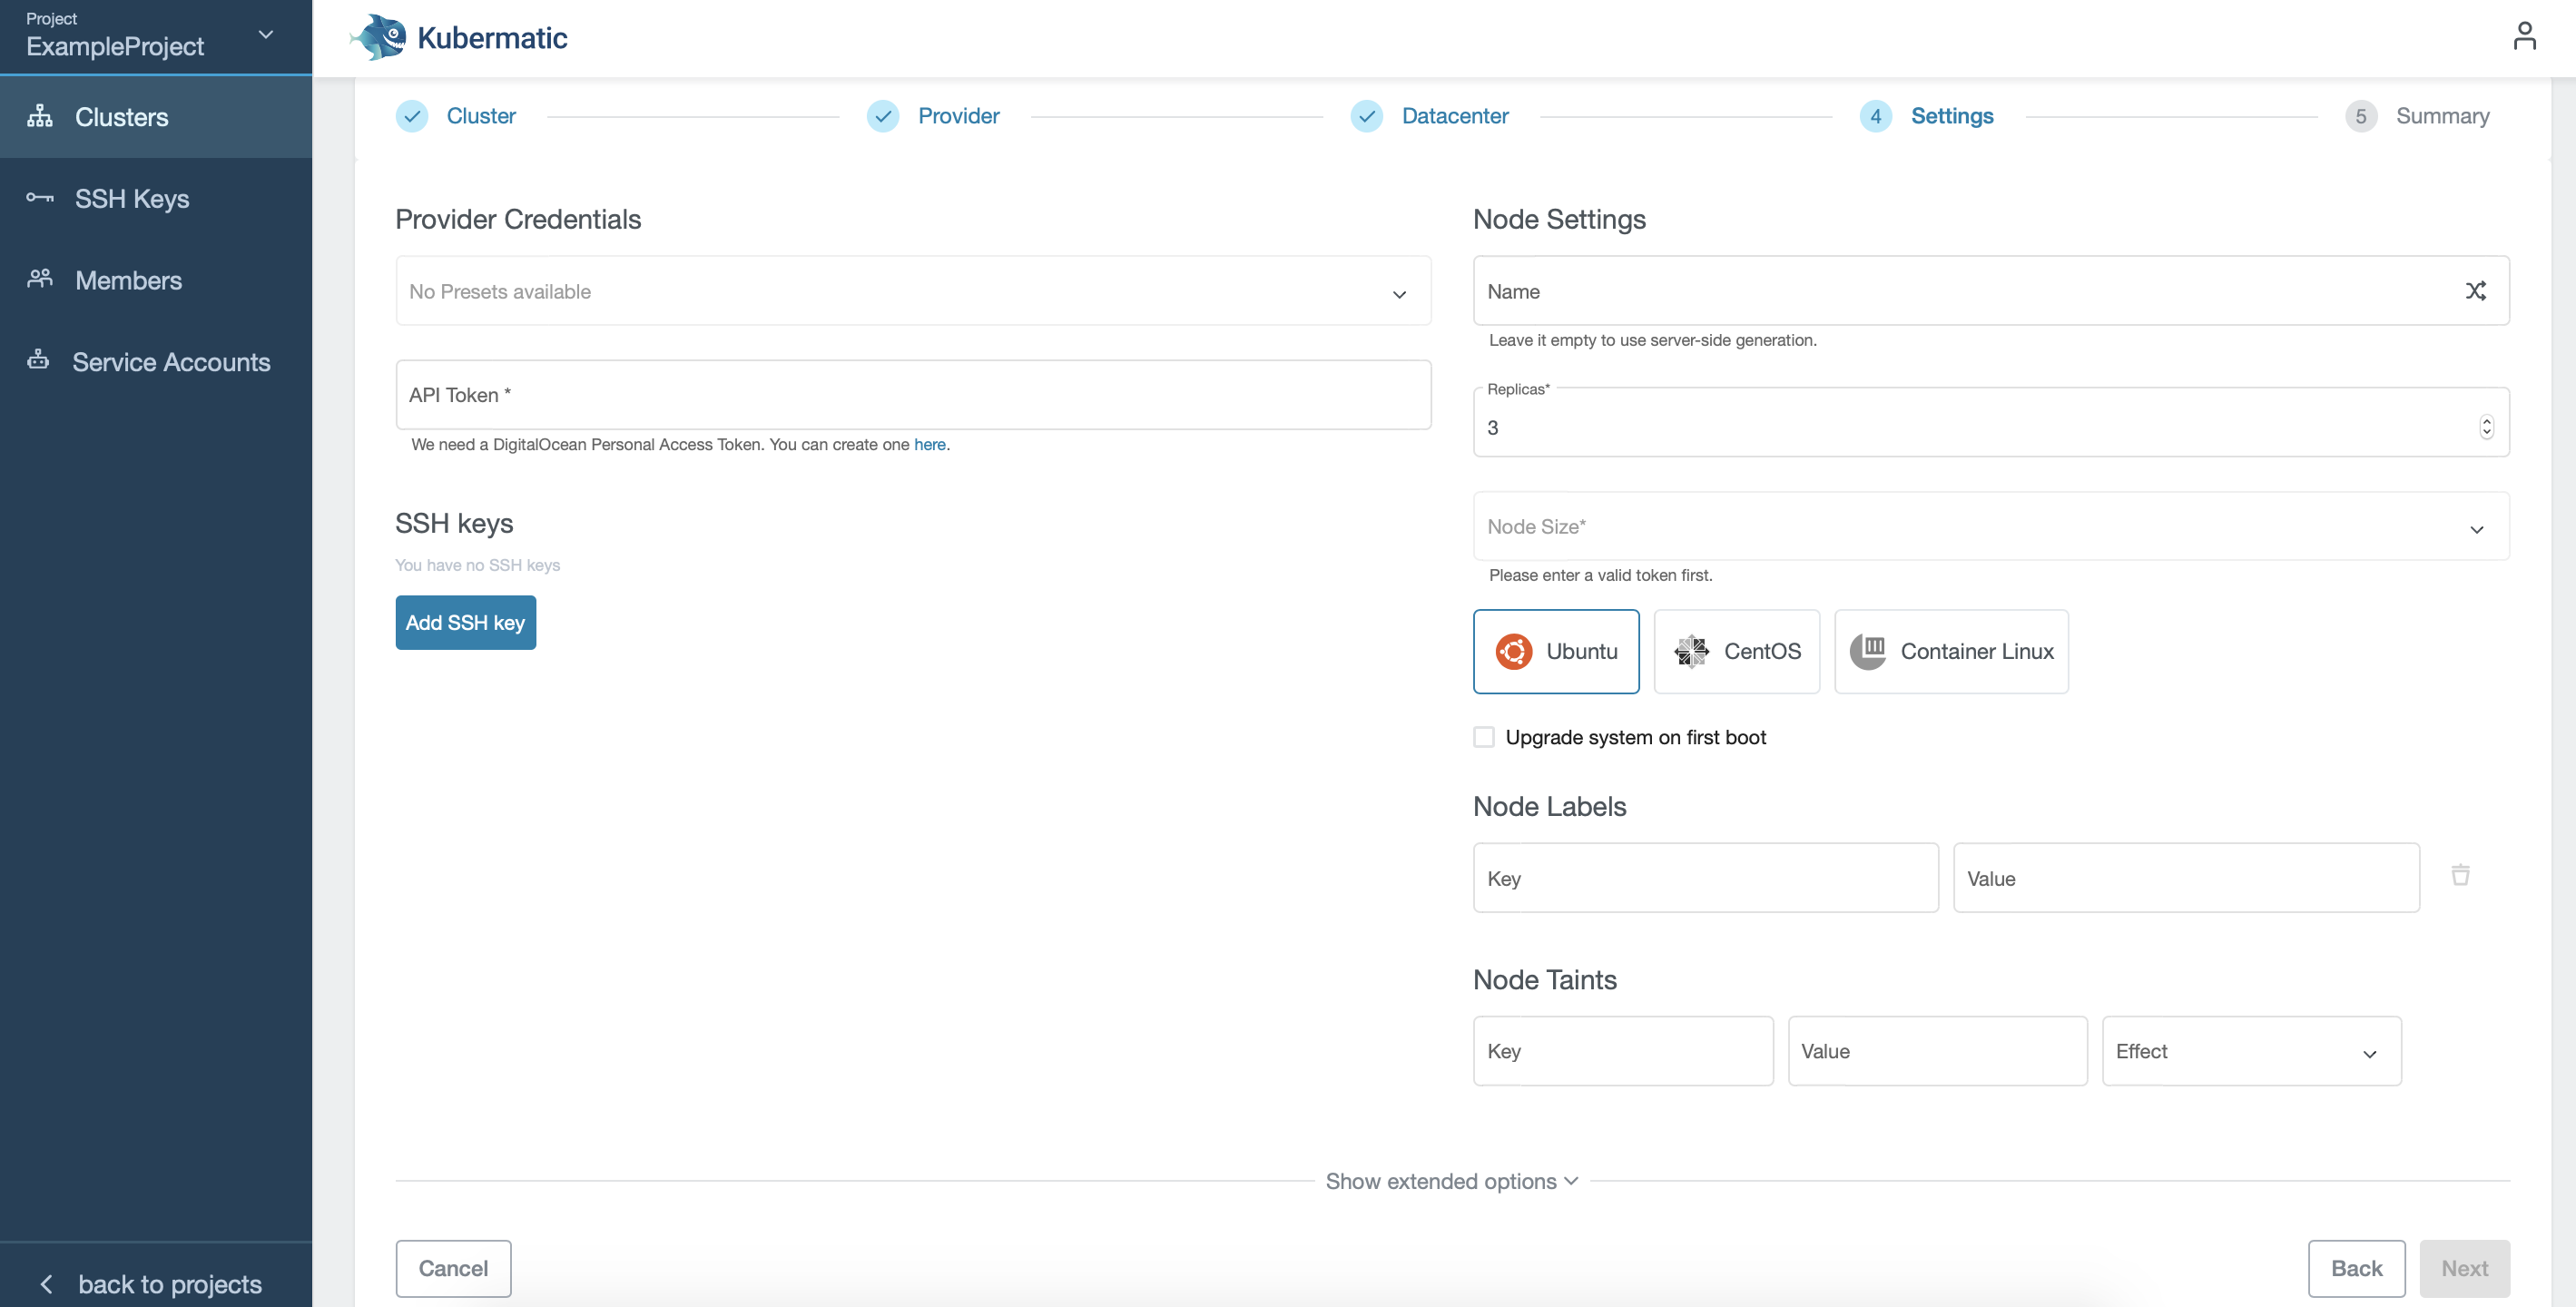Click the Node Settings heading
The height and width of the screenshot is (1307, 2576).
click(x=1559, y=219)
